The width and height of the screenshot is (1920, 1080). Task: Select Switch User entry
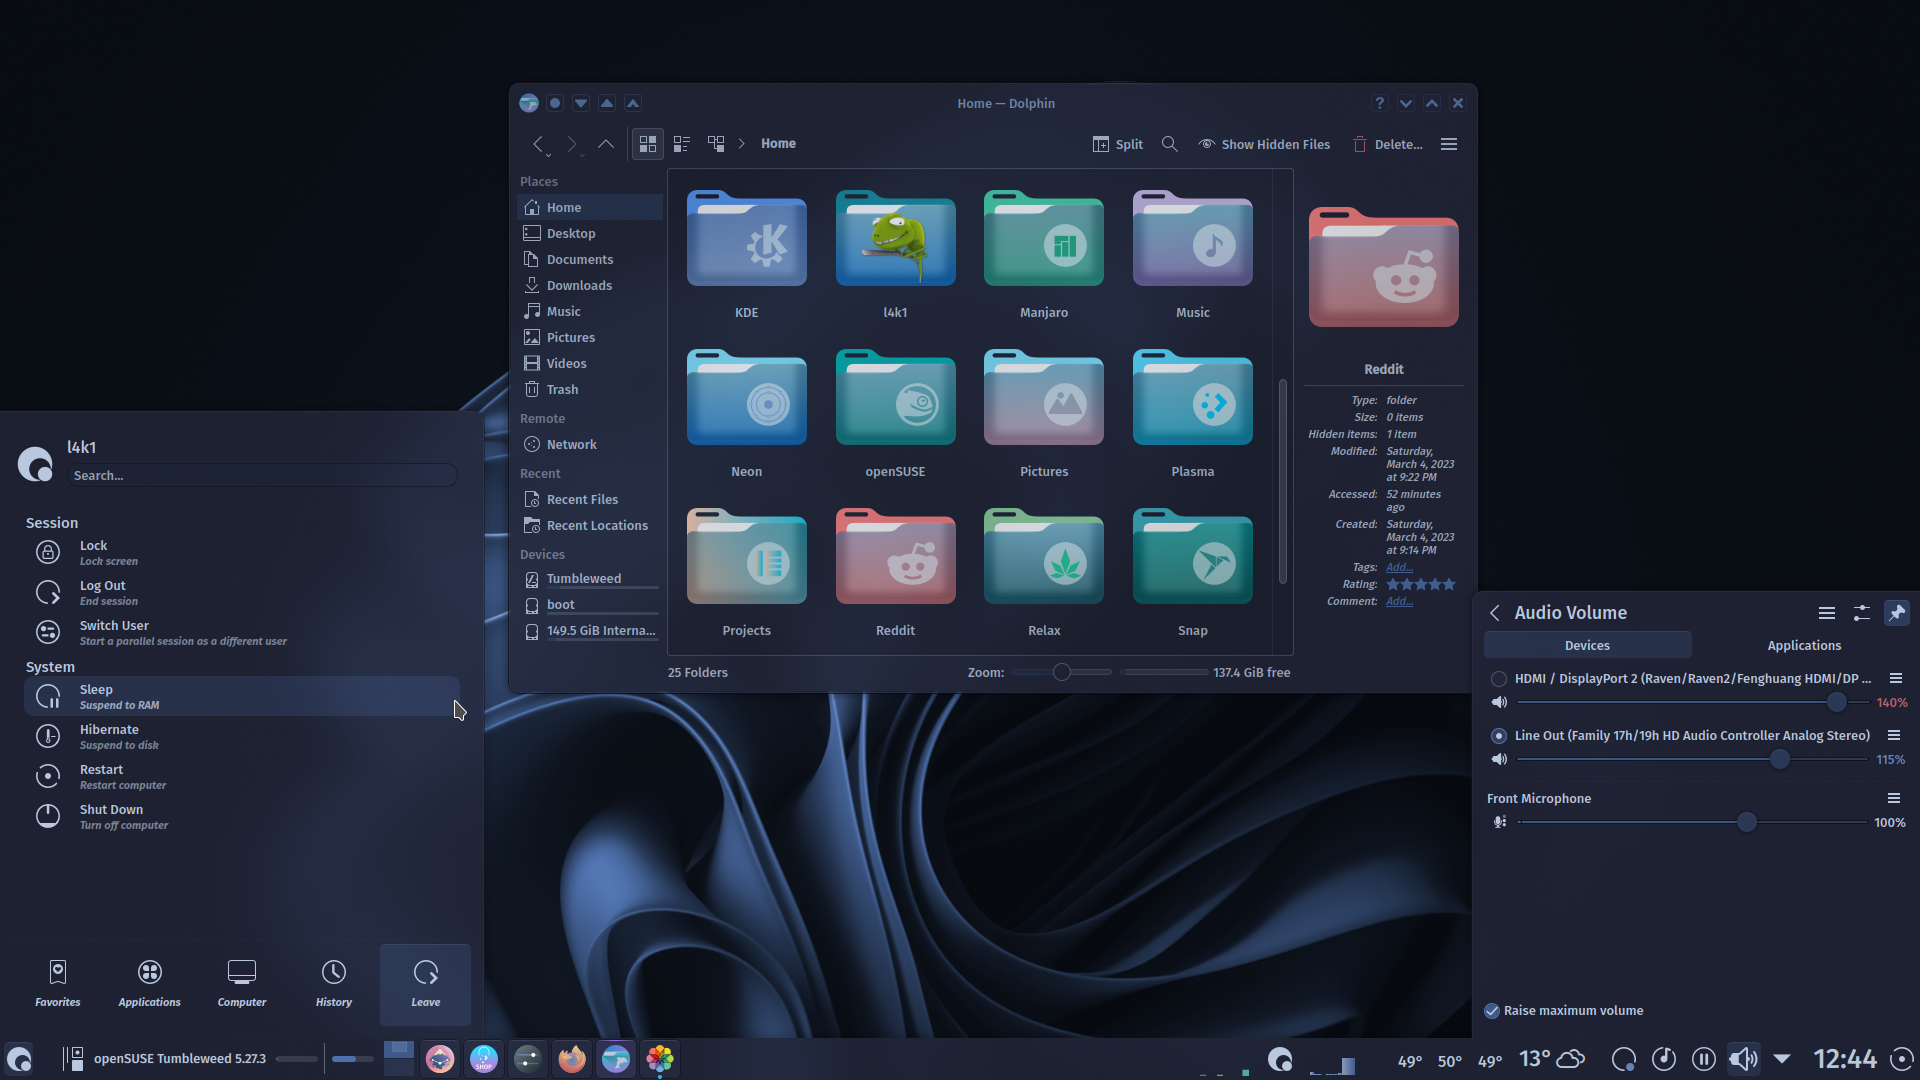241,633
